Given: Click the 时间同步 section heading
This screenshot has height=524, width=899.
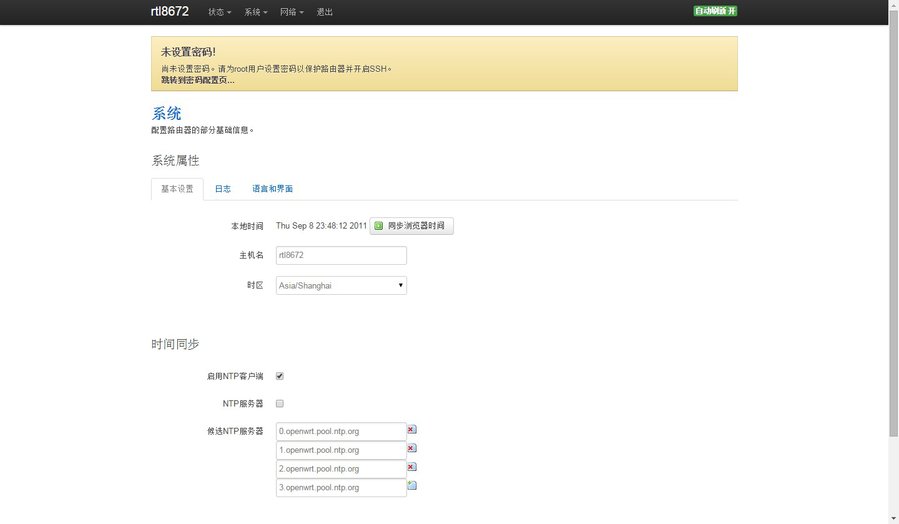Looking at the screenshot, I should 175,344.
